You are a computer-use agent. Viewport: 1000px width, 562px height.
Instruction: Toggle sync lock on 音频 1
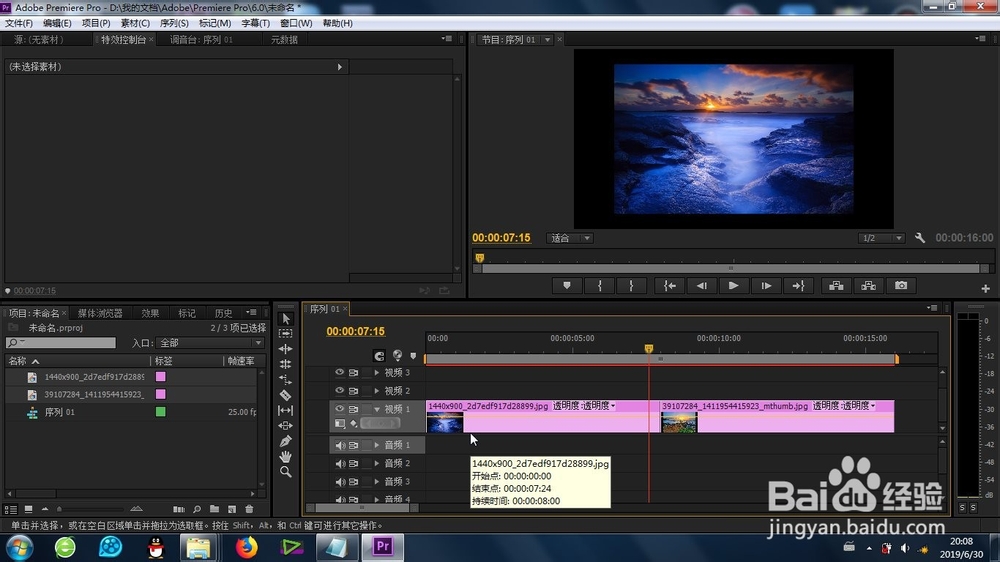[x=353, y=445]
